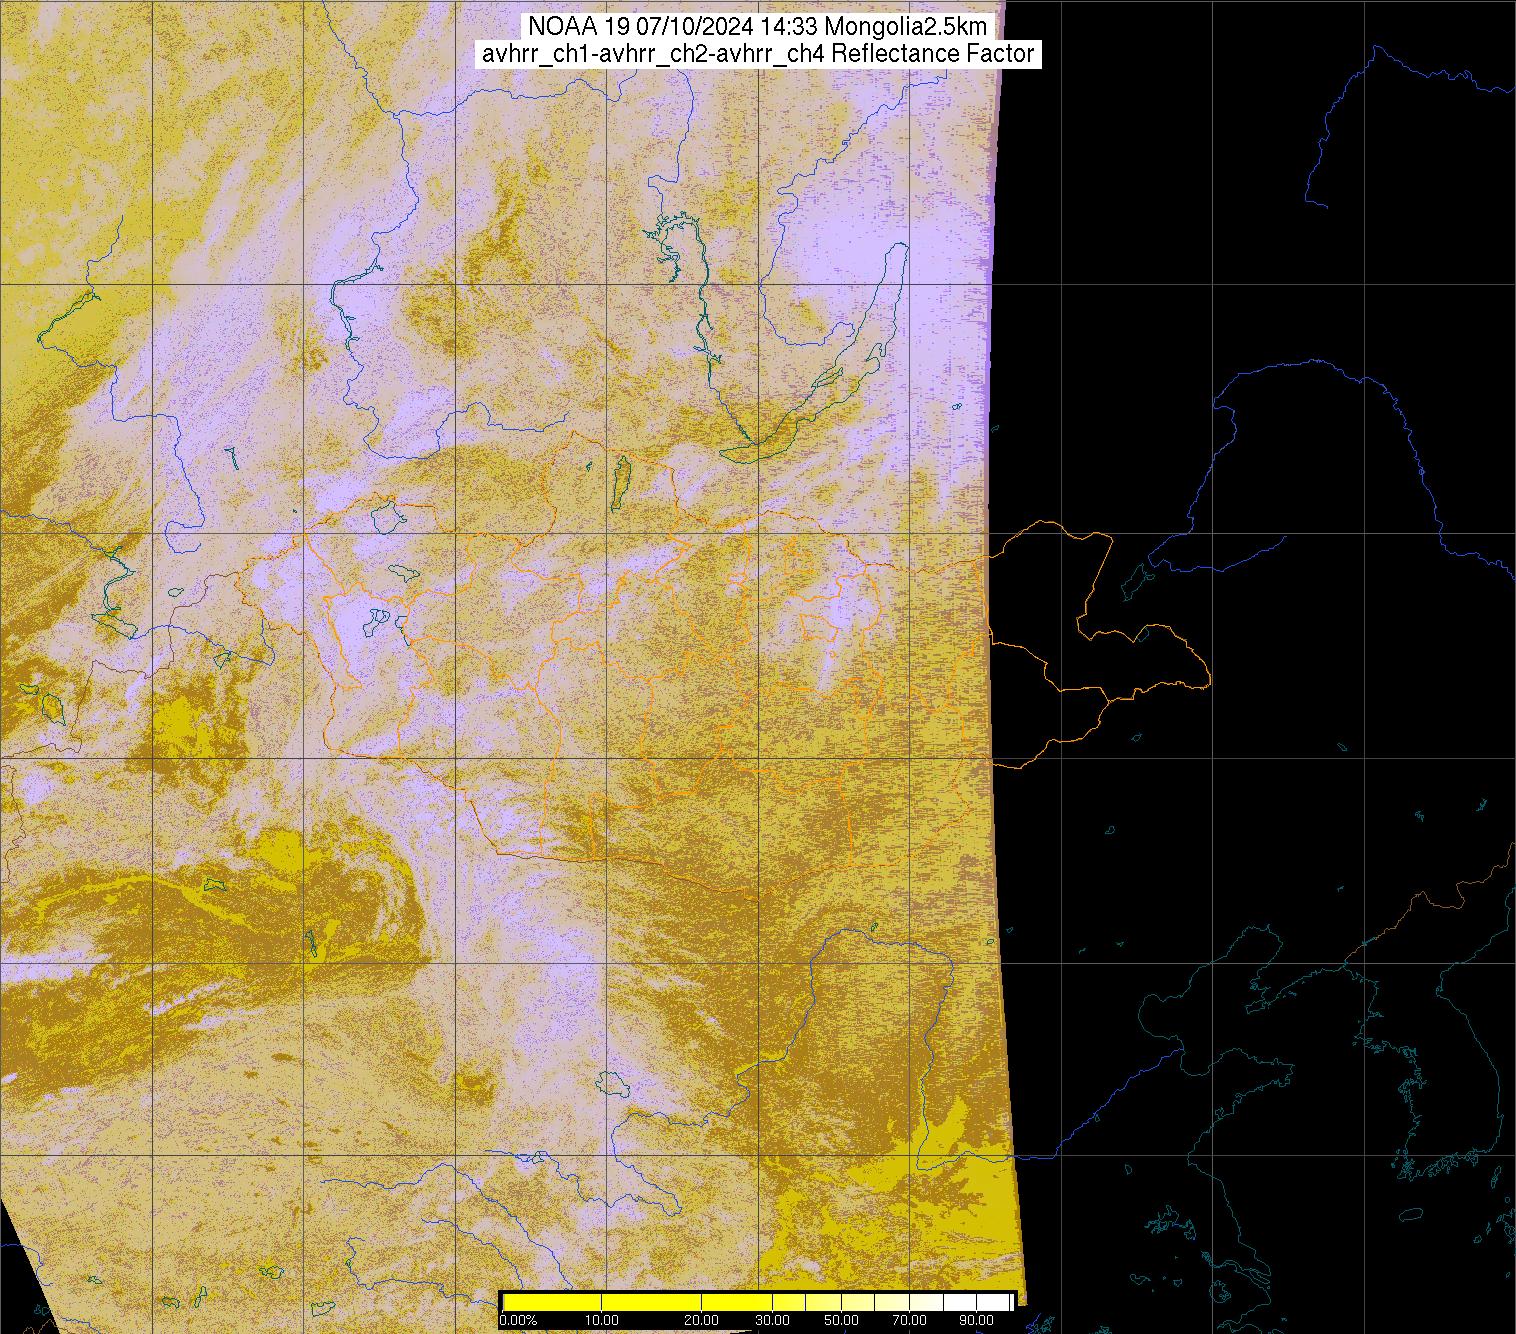Click the blue coastline outline at the top right

click(x=1340, y=120)
